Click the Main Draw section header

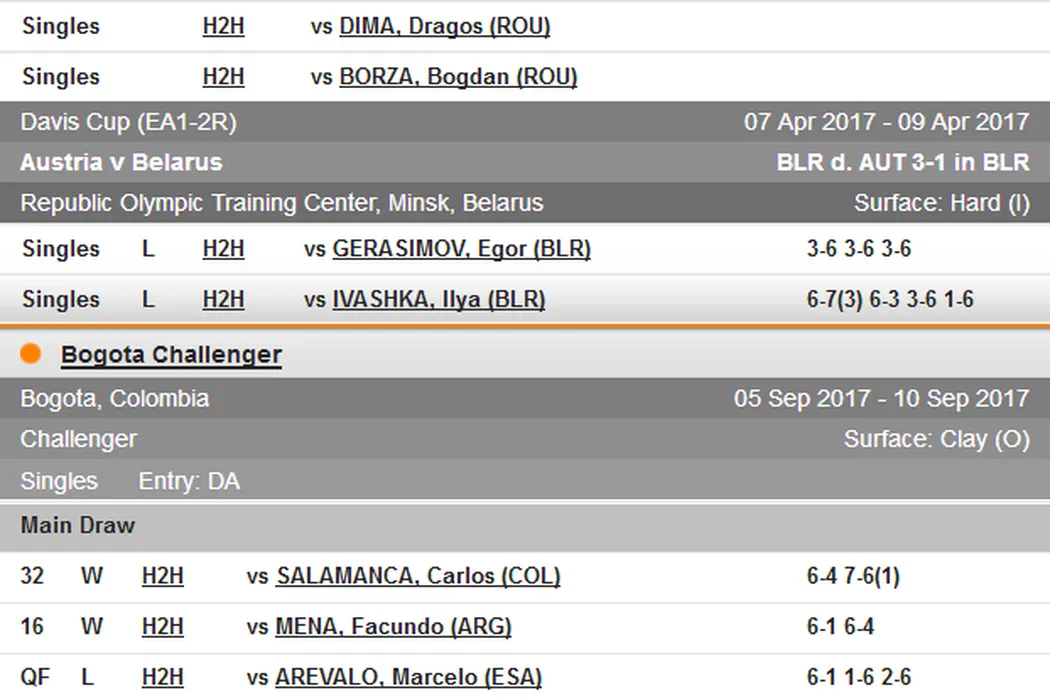(78, 525)
